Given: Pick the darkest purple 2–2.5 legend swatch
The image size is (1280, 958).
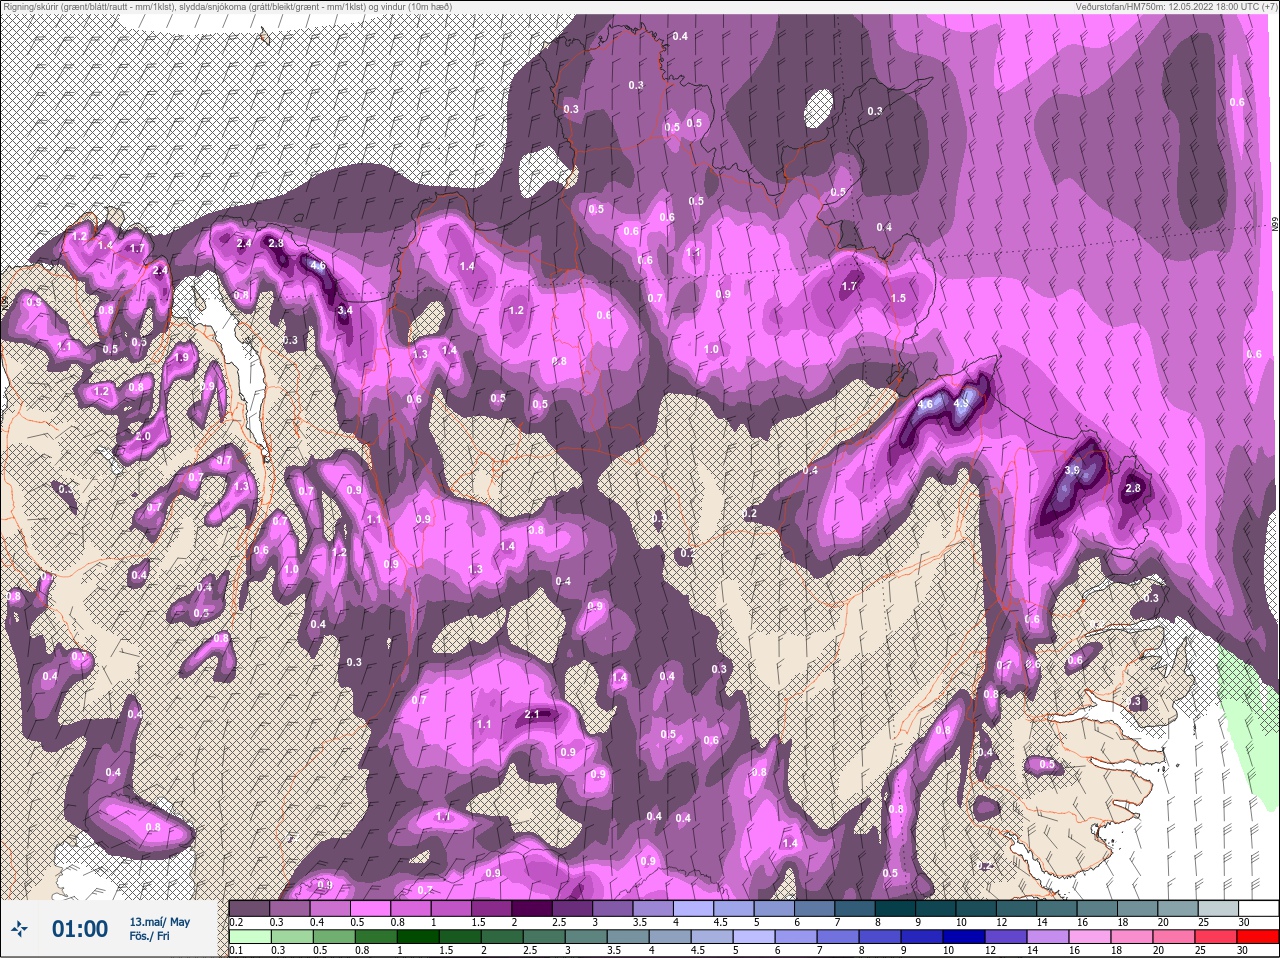Looking at the screenshot, I should click(x=533, y=908).
